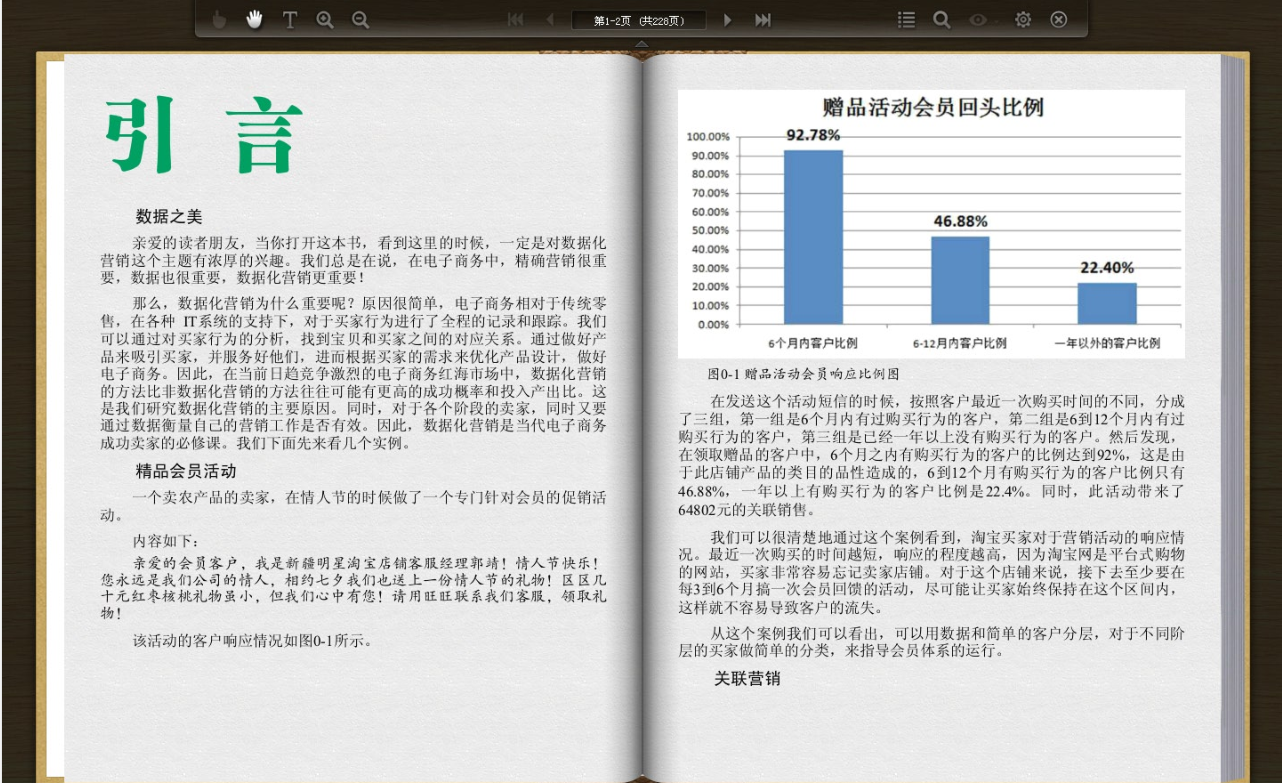This screenshot has width=1282, height=783.
Task: Select the text selection tool
Action: 290,19
